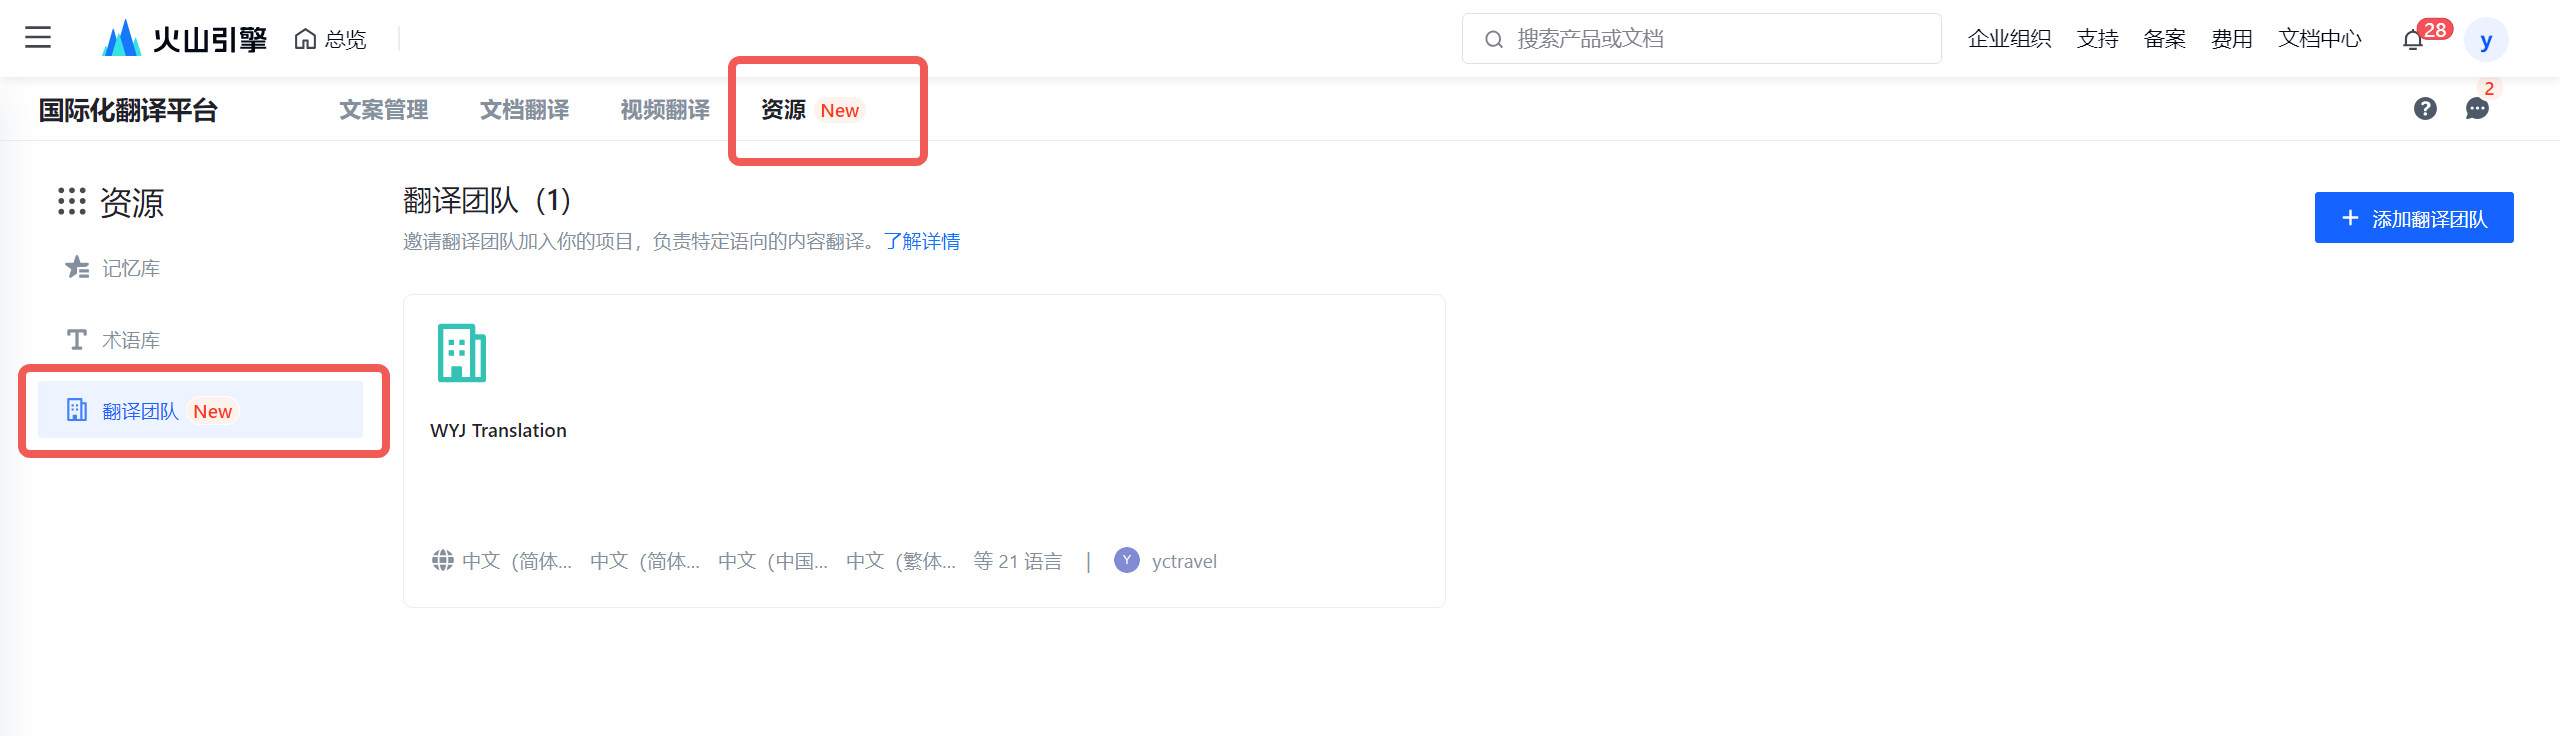The image size is (2560, 736).
Task: Click the help question mark icon
Action: click(x=2425, y=109)
